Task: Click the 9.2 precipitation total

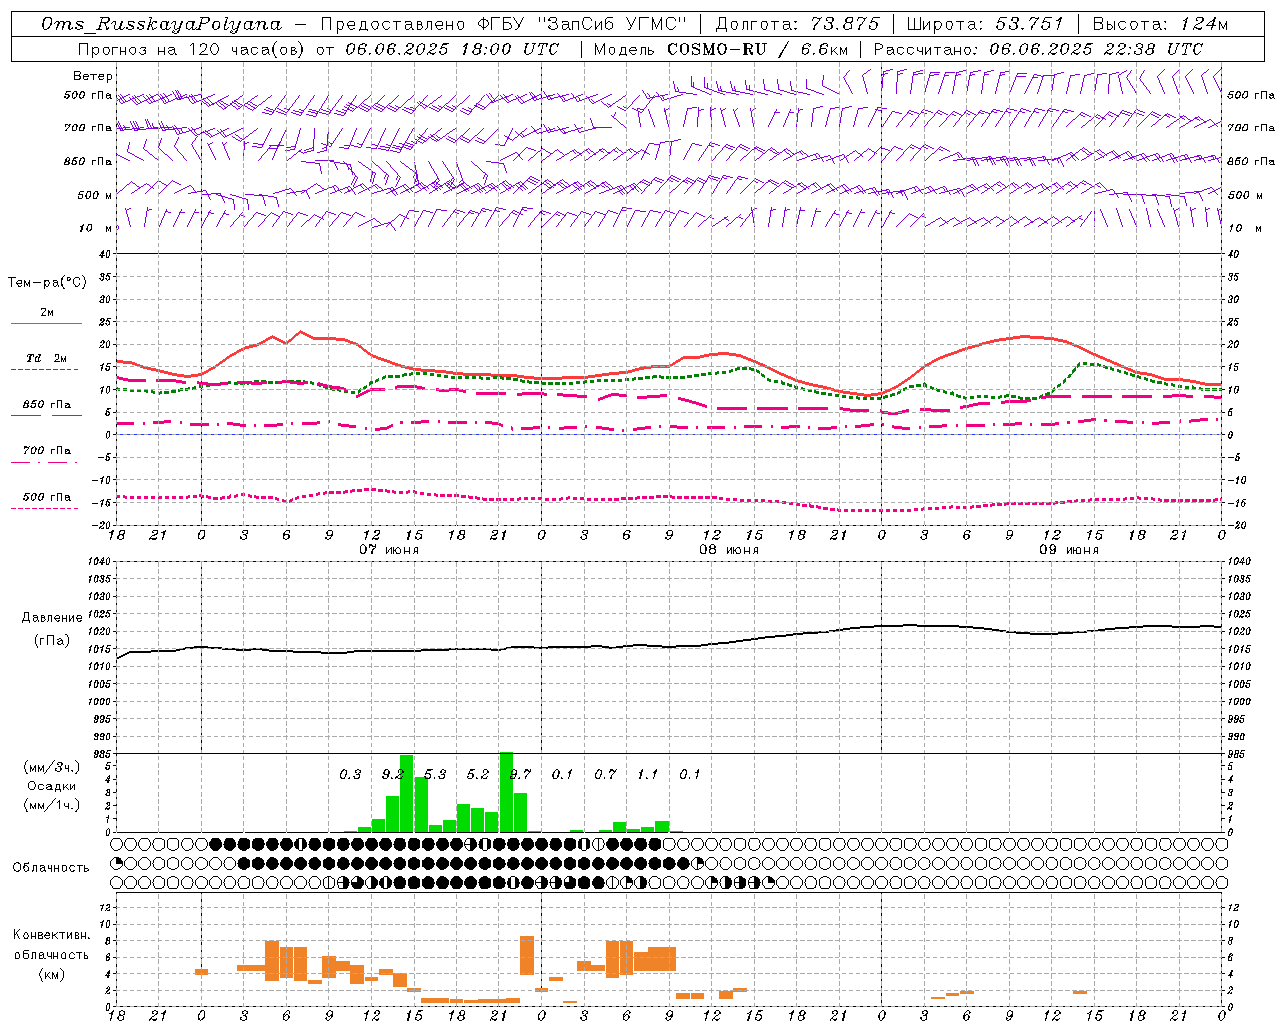Action: coord(392,775)
